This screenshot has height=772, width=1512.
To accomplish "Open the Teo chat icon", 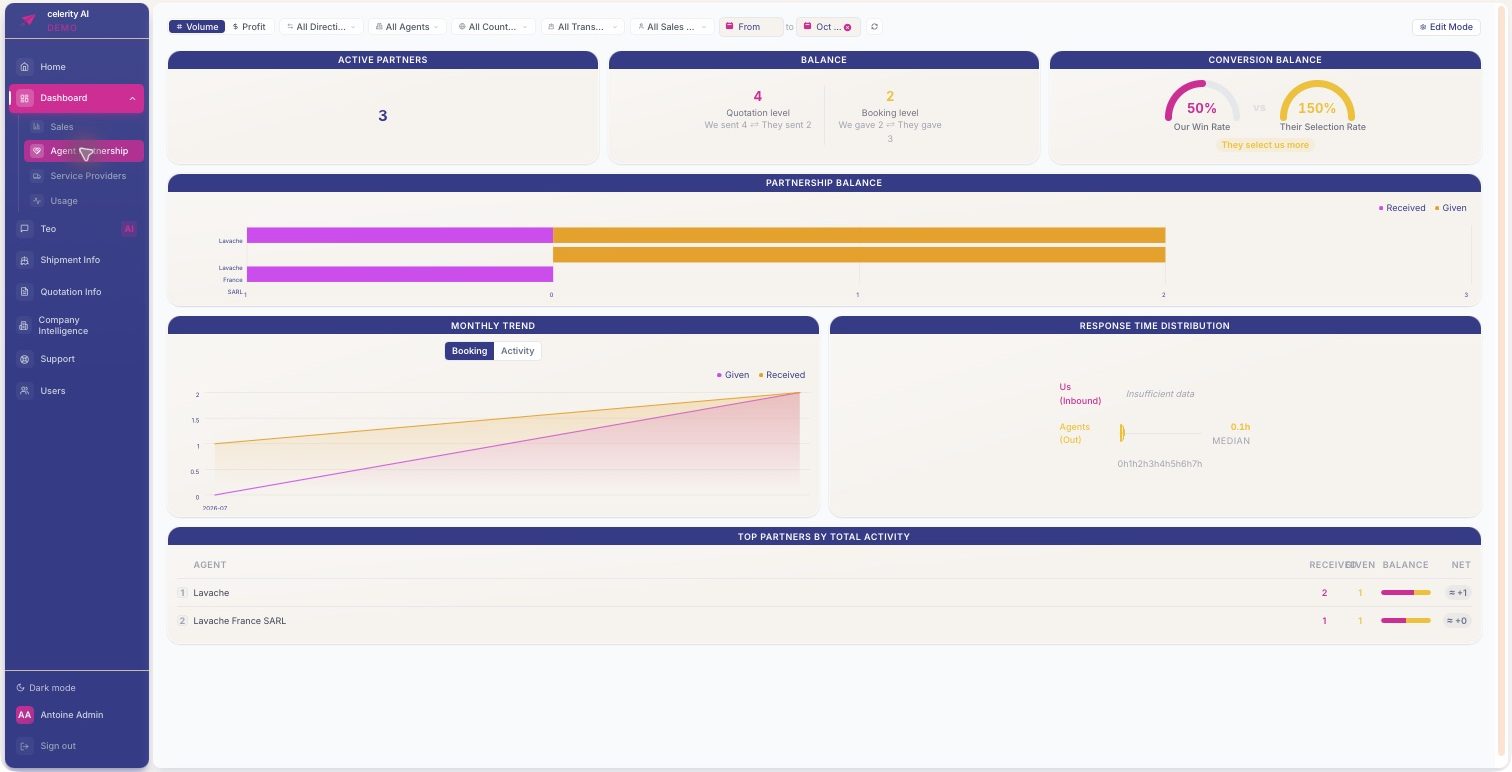I will 25,229.
